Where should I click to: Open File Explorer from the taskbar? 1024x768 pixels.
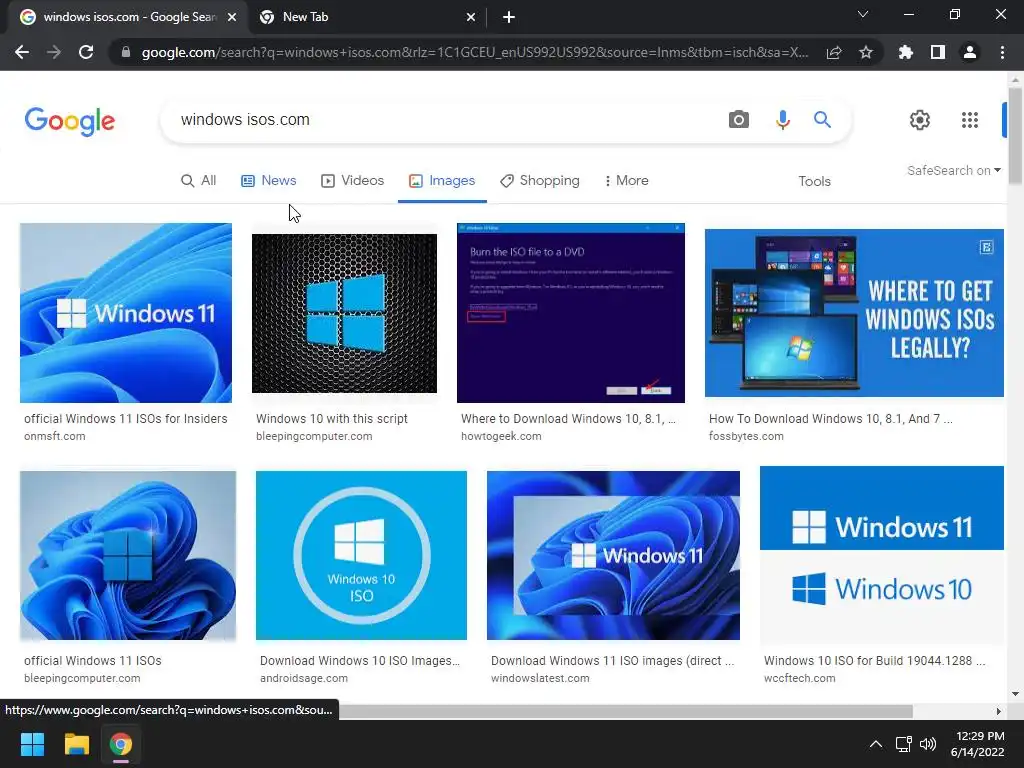(76, 744)
